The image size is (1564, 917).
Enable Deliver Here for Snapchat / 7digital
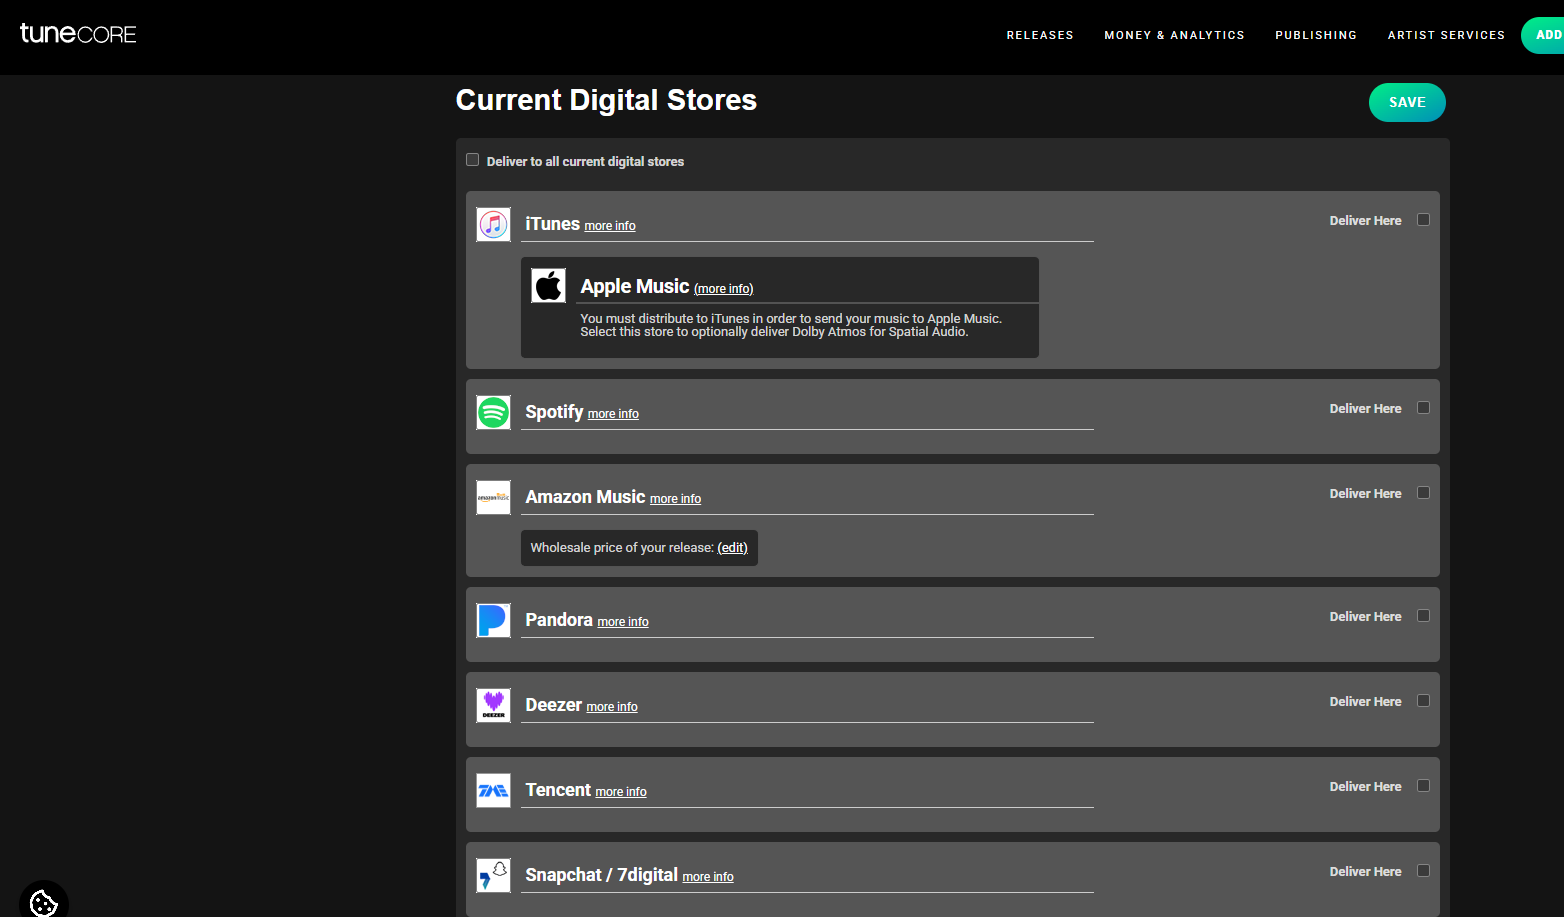1424,871
